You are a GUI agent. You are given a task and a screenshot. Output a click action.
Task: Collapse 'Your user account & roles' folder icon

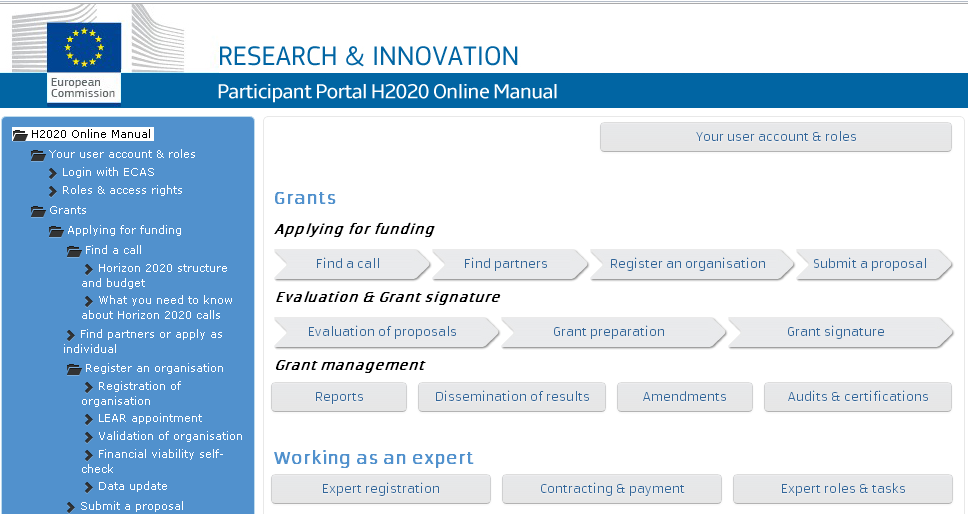38,154
